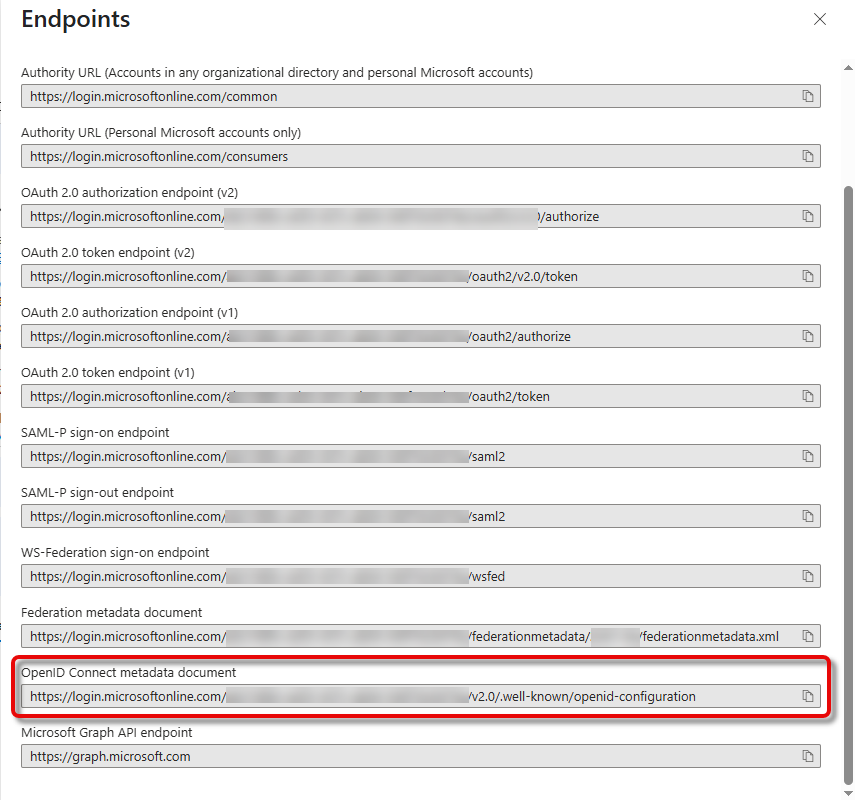This screenshot has width=855, height=800.
Task: Click the WS-Federation sign-on endpoint field
Action: click(400, 577)
